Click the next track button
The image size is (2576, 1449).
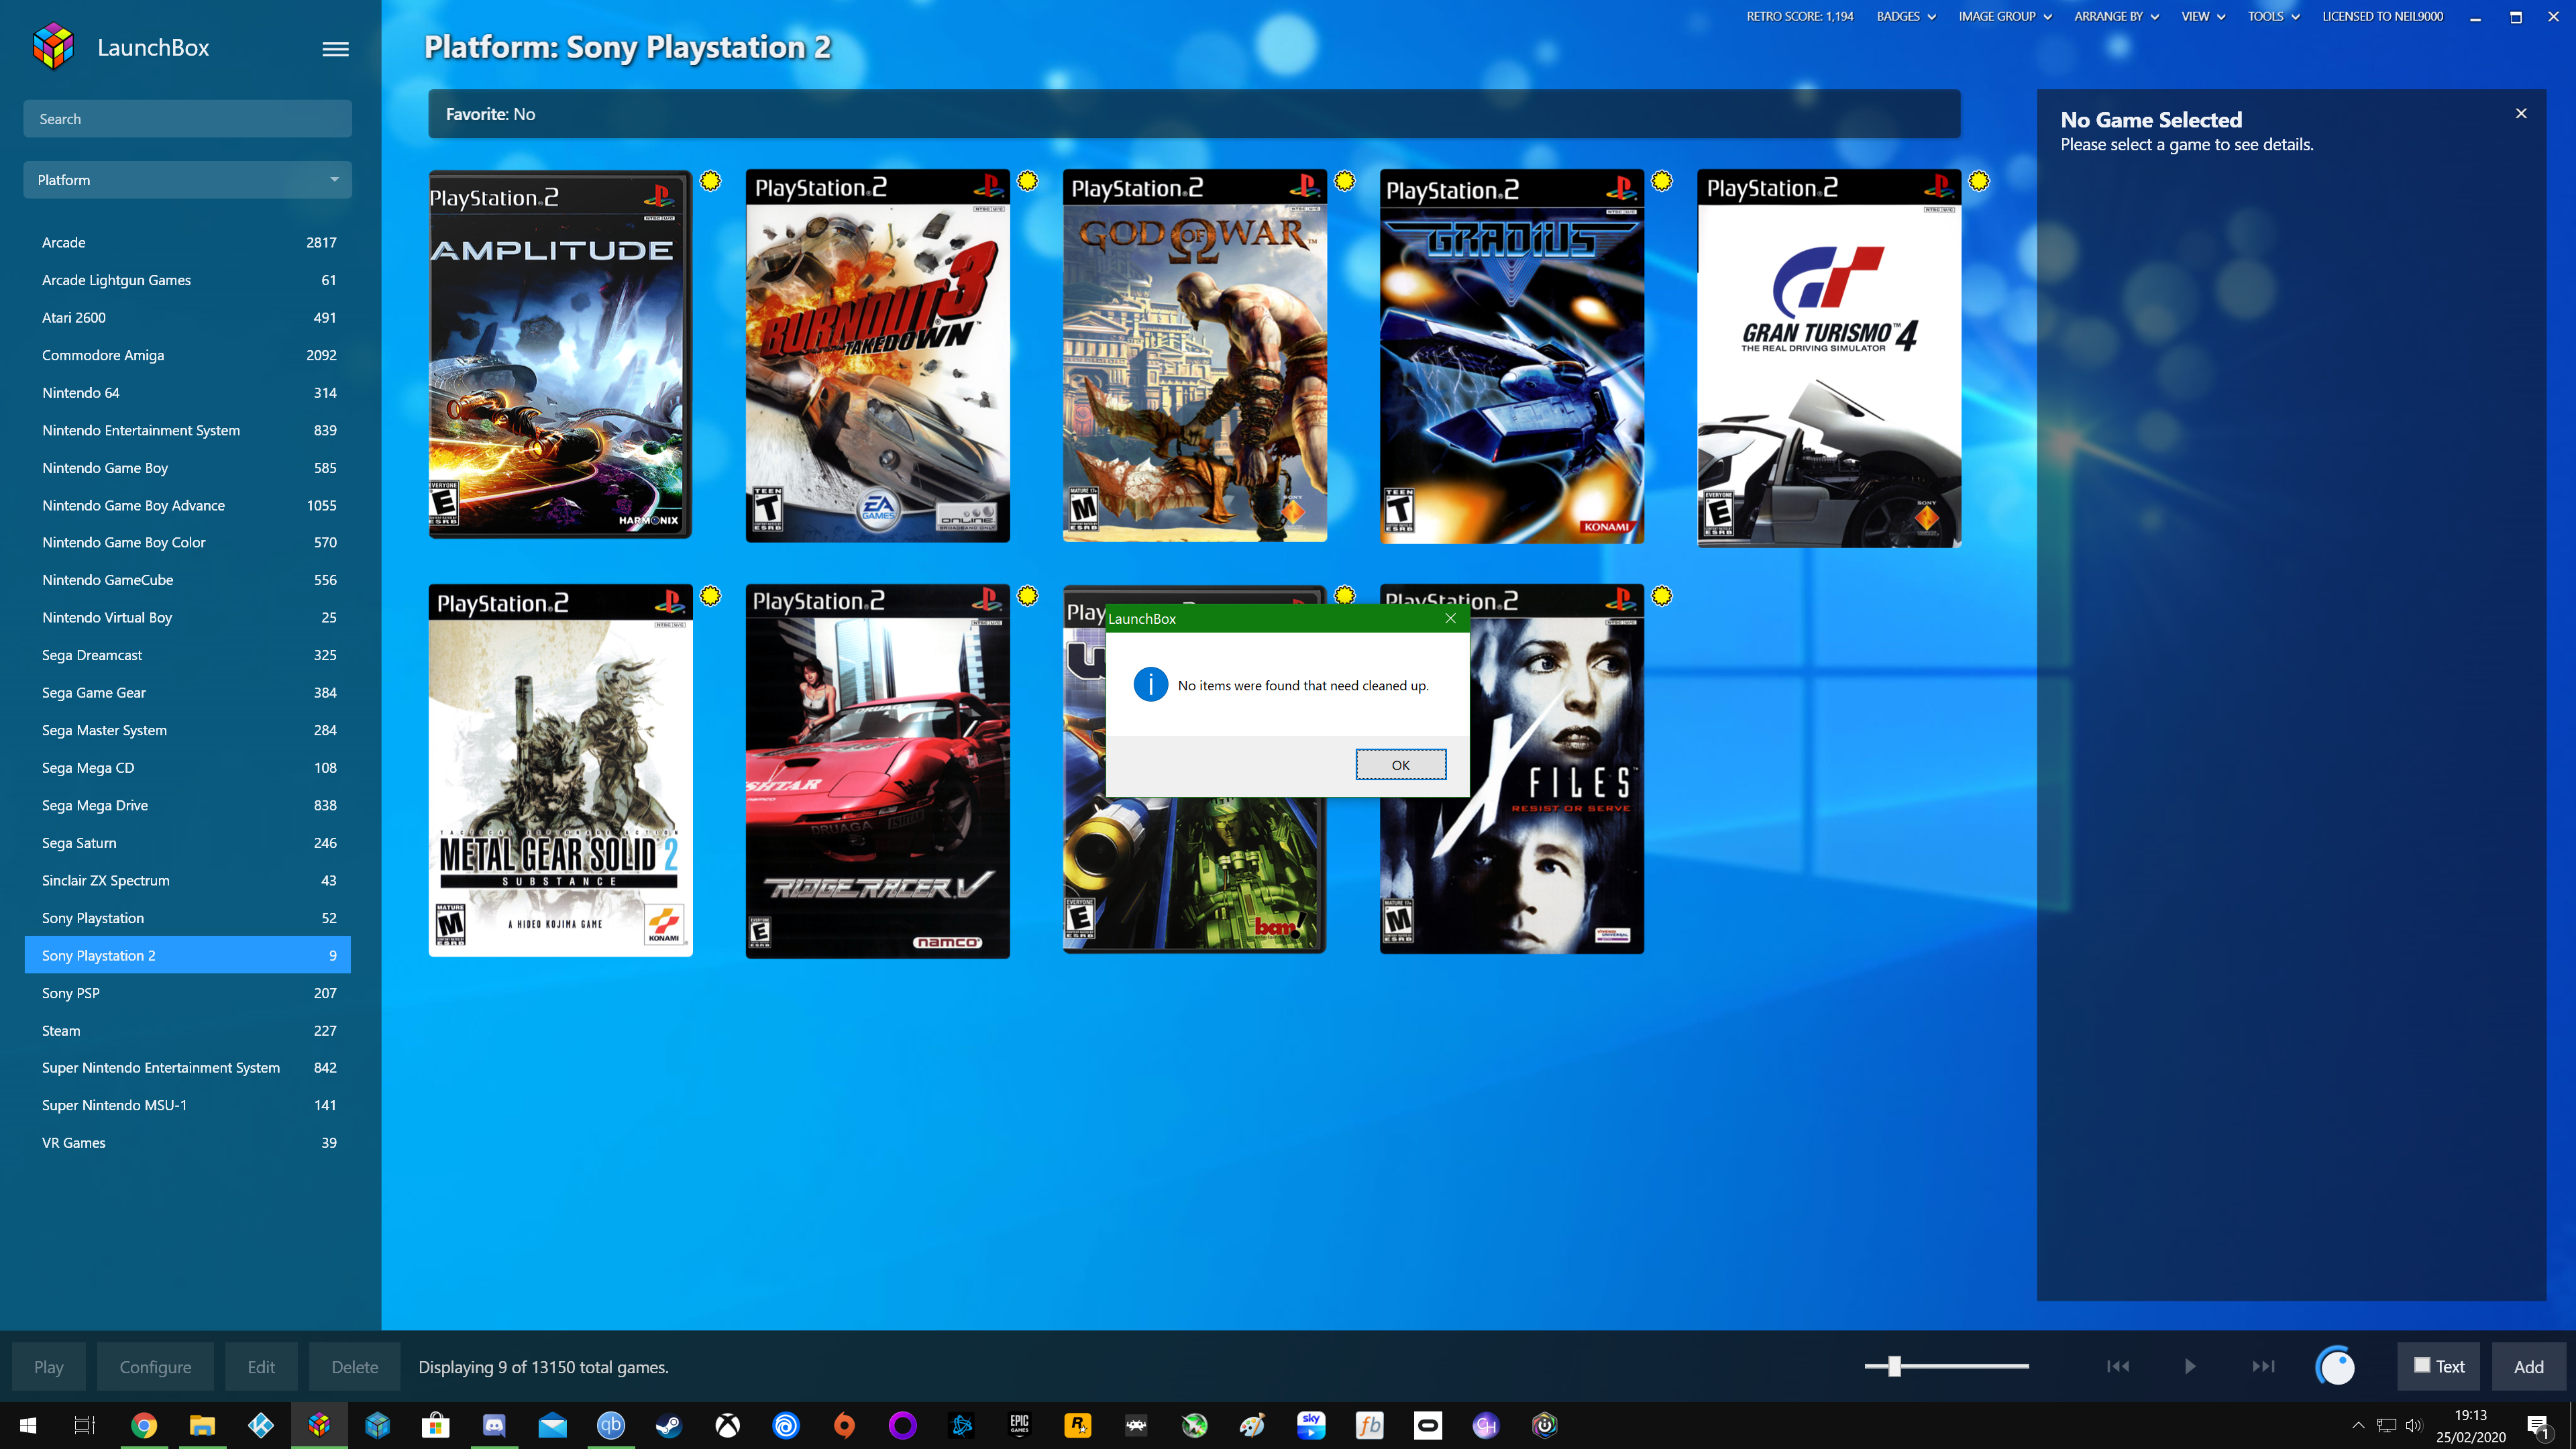point(2263,1366)
